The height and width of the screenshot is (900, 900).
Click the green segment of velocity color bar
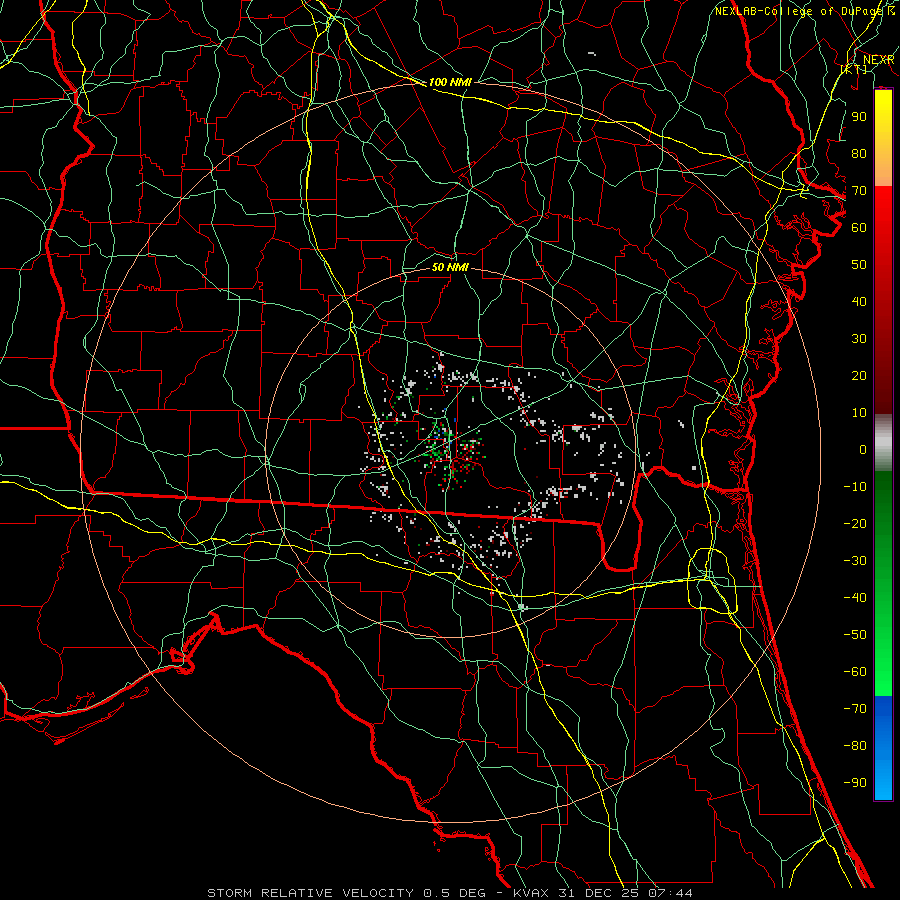(x=883, y=584)
